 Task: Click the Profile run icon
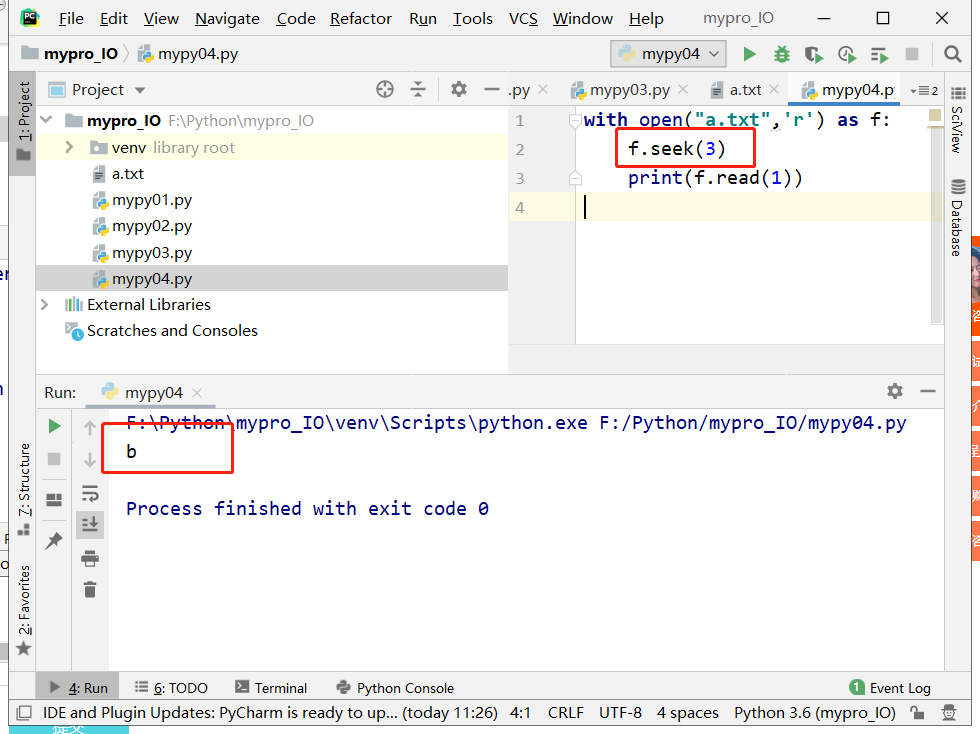846,54
